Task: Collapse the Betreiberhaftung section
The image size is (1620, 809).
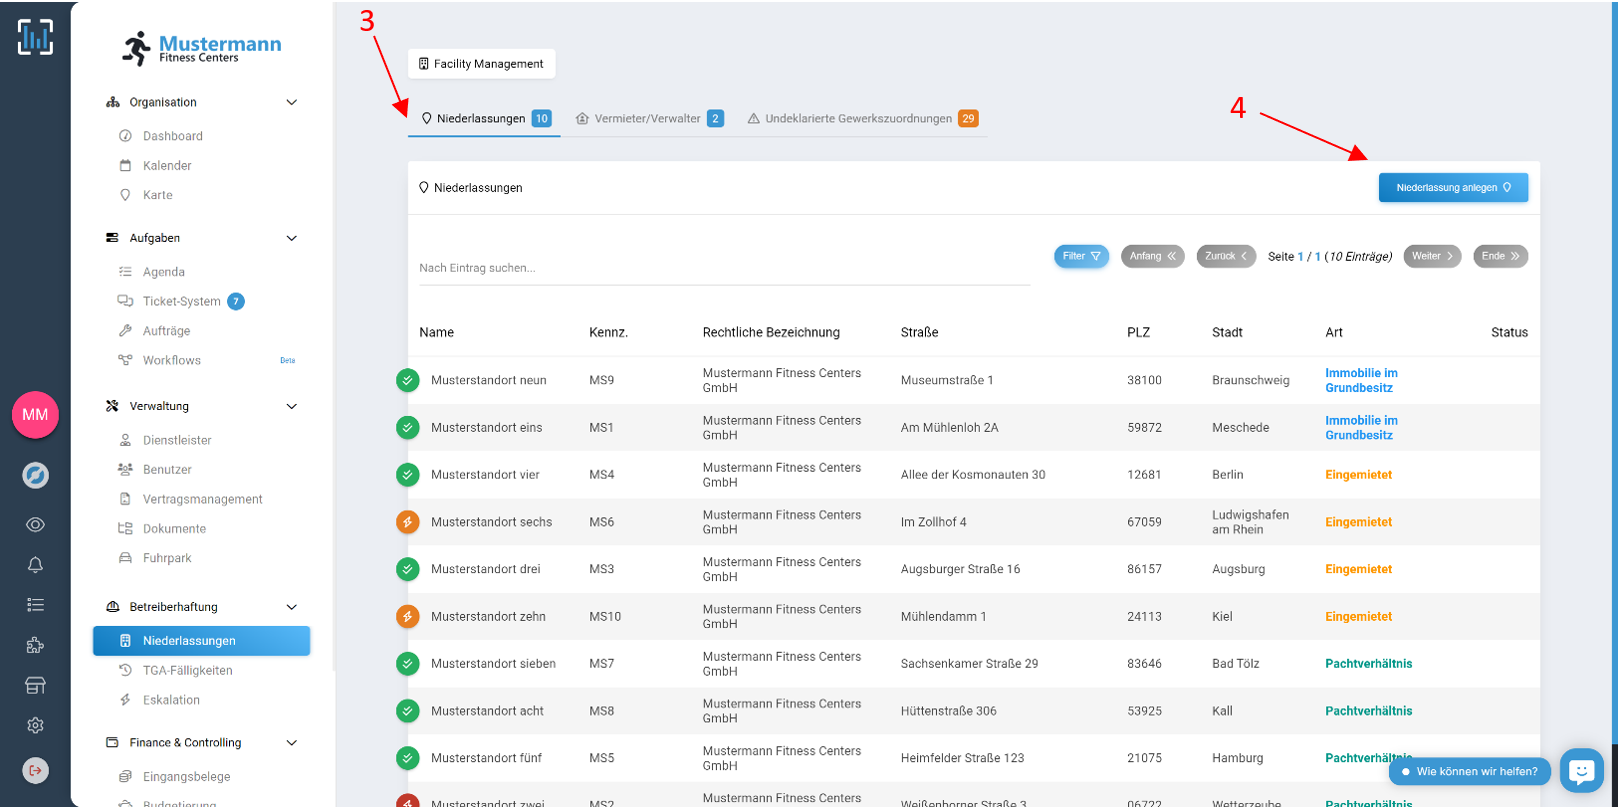Action: point(292,607)
